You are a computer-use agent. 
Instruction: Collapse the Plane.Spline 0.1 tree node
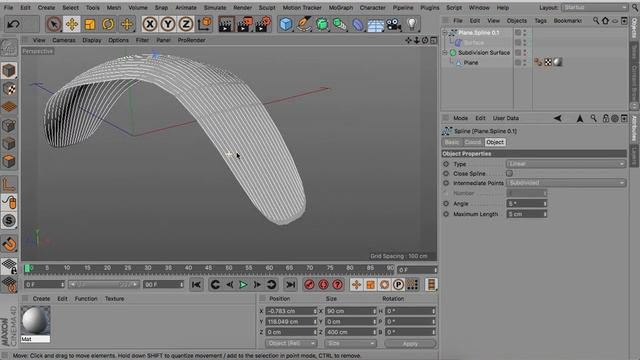[445, 32]
